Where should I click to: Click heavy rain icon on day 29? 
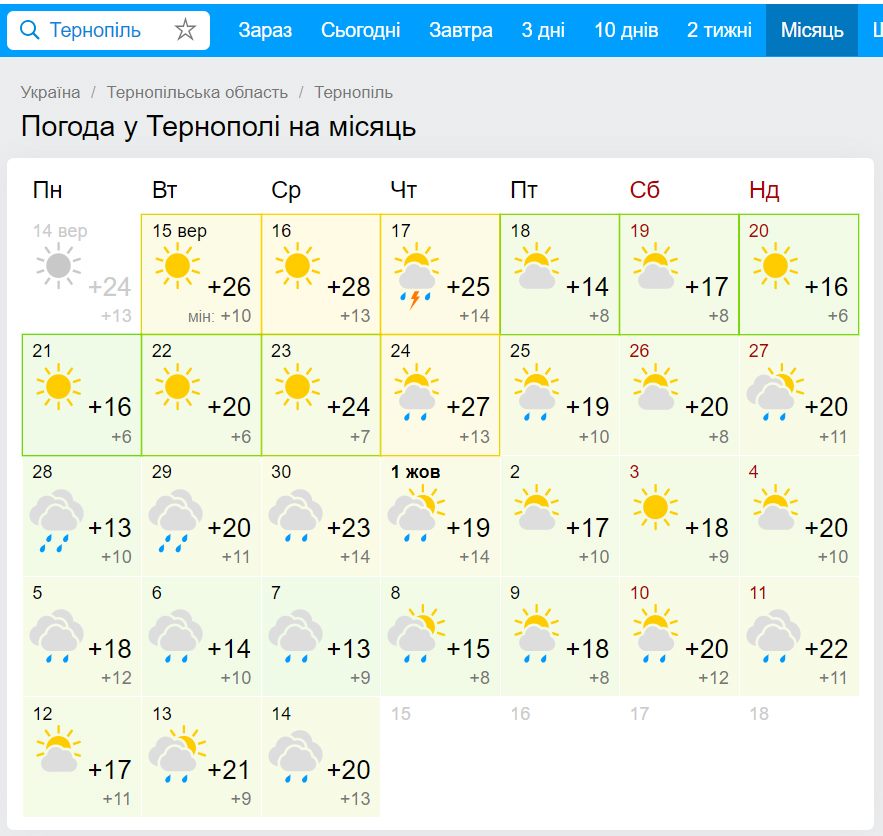click(x=176, y=521)
